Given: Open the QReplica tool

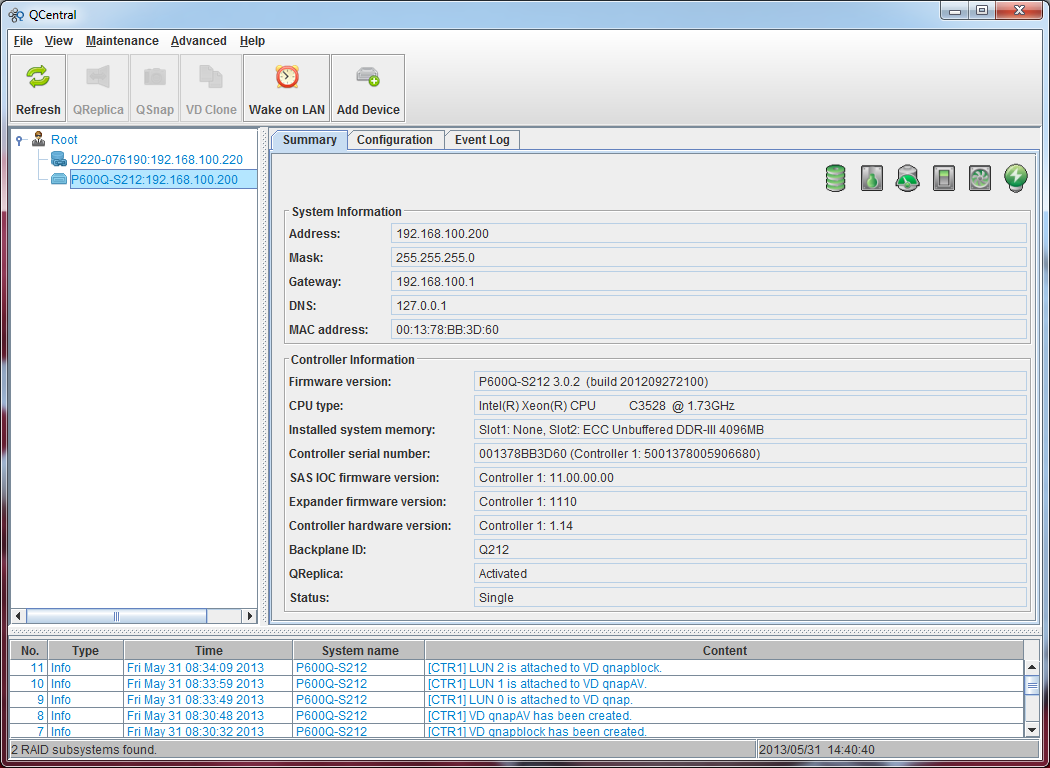Looking at the screenshot, I should coord(98,88).
